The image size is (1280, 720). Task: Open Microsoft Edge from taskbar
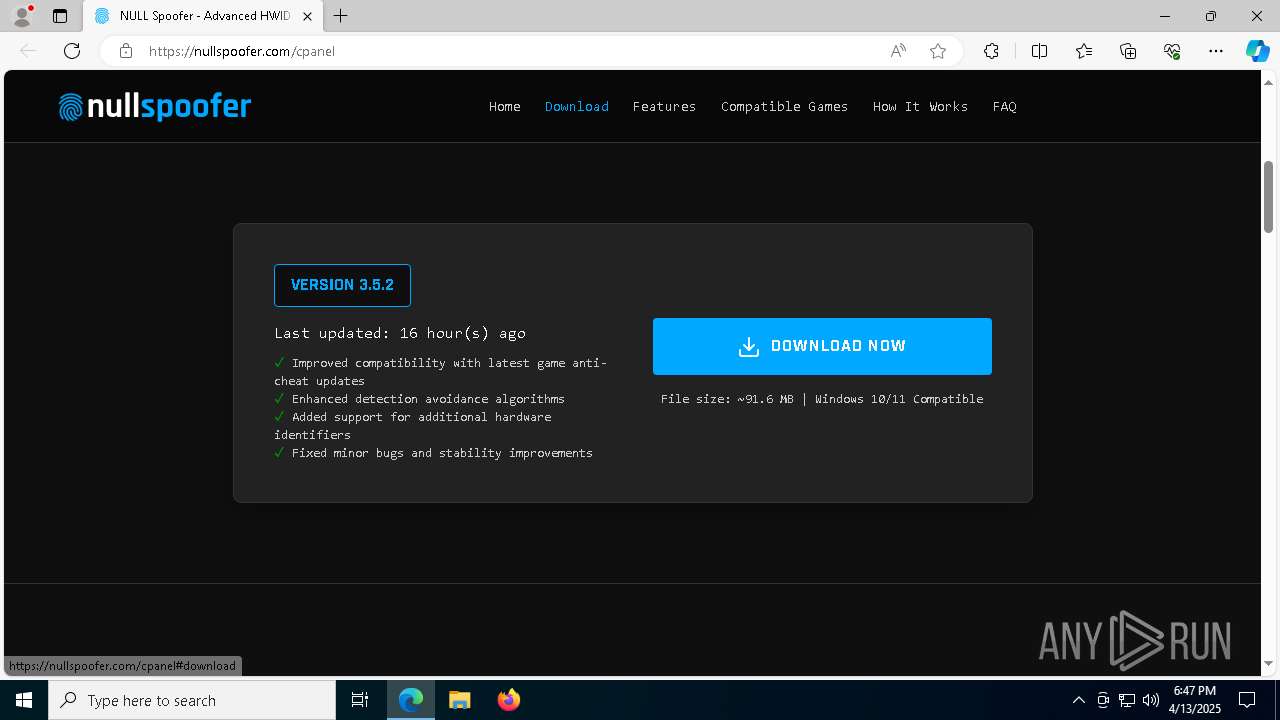point(411,700)
